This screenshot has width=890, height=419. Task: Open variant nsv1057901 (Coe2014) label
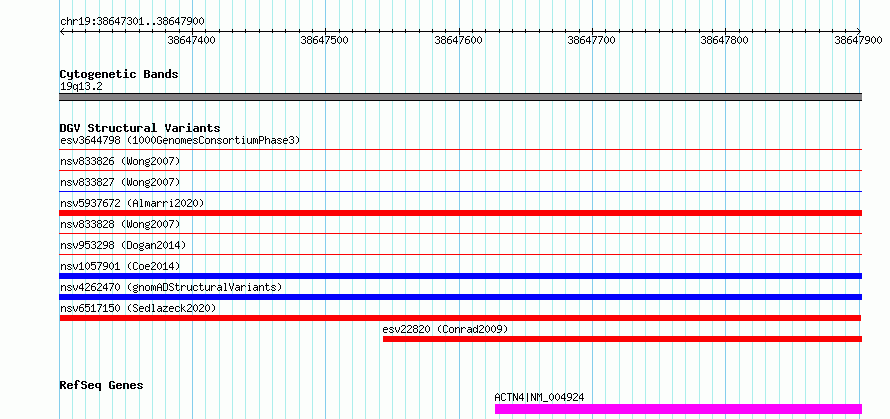click(120, 266)
